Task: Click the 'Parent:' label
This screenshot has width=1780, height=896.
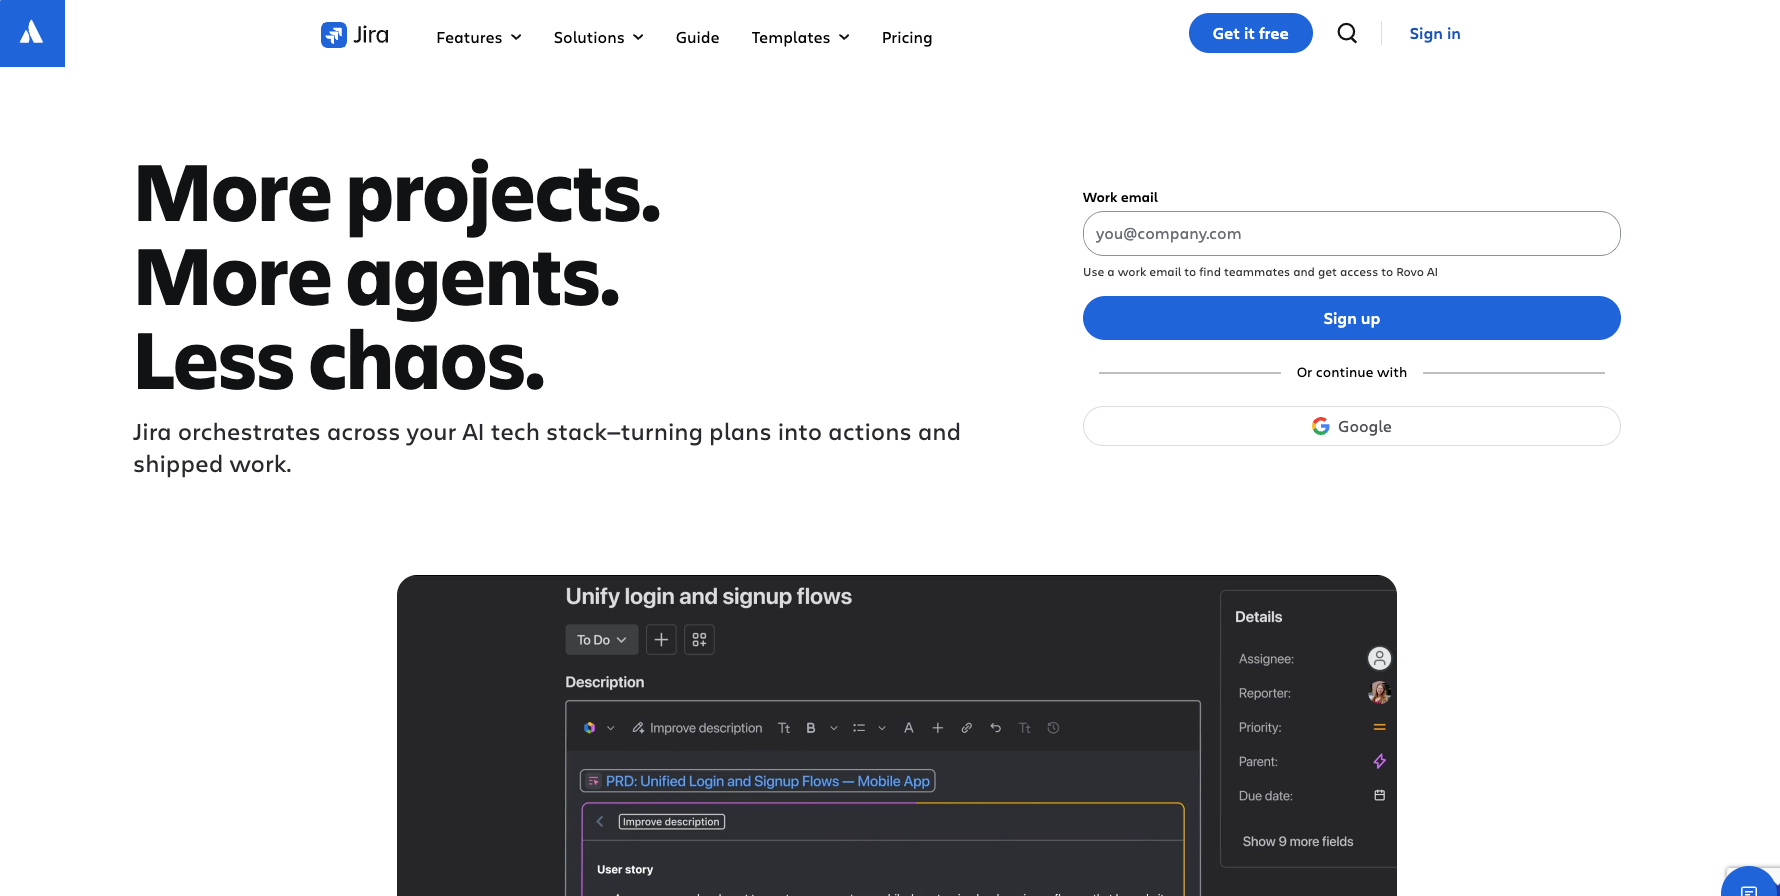Action: (1258, 761)
